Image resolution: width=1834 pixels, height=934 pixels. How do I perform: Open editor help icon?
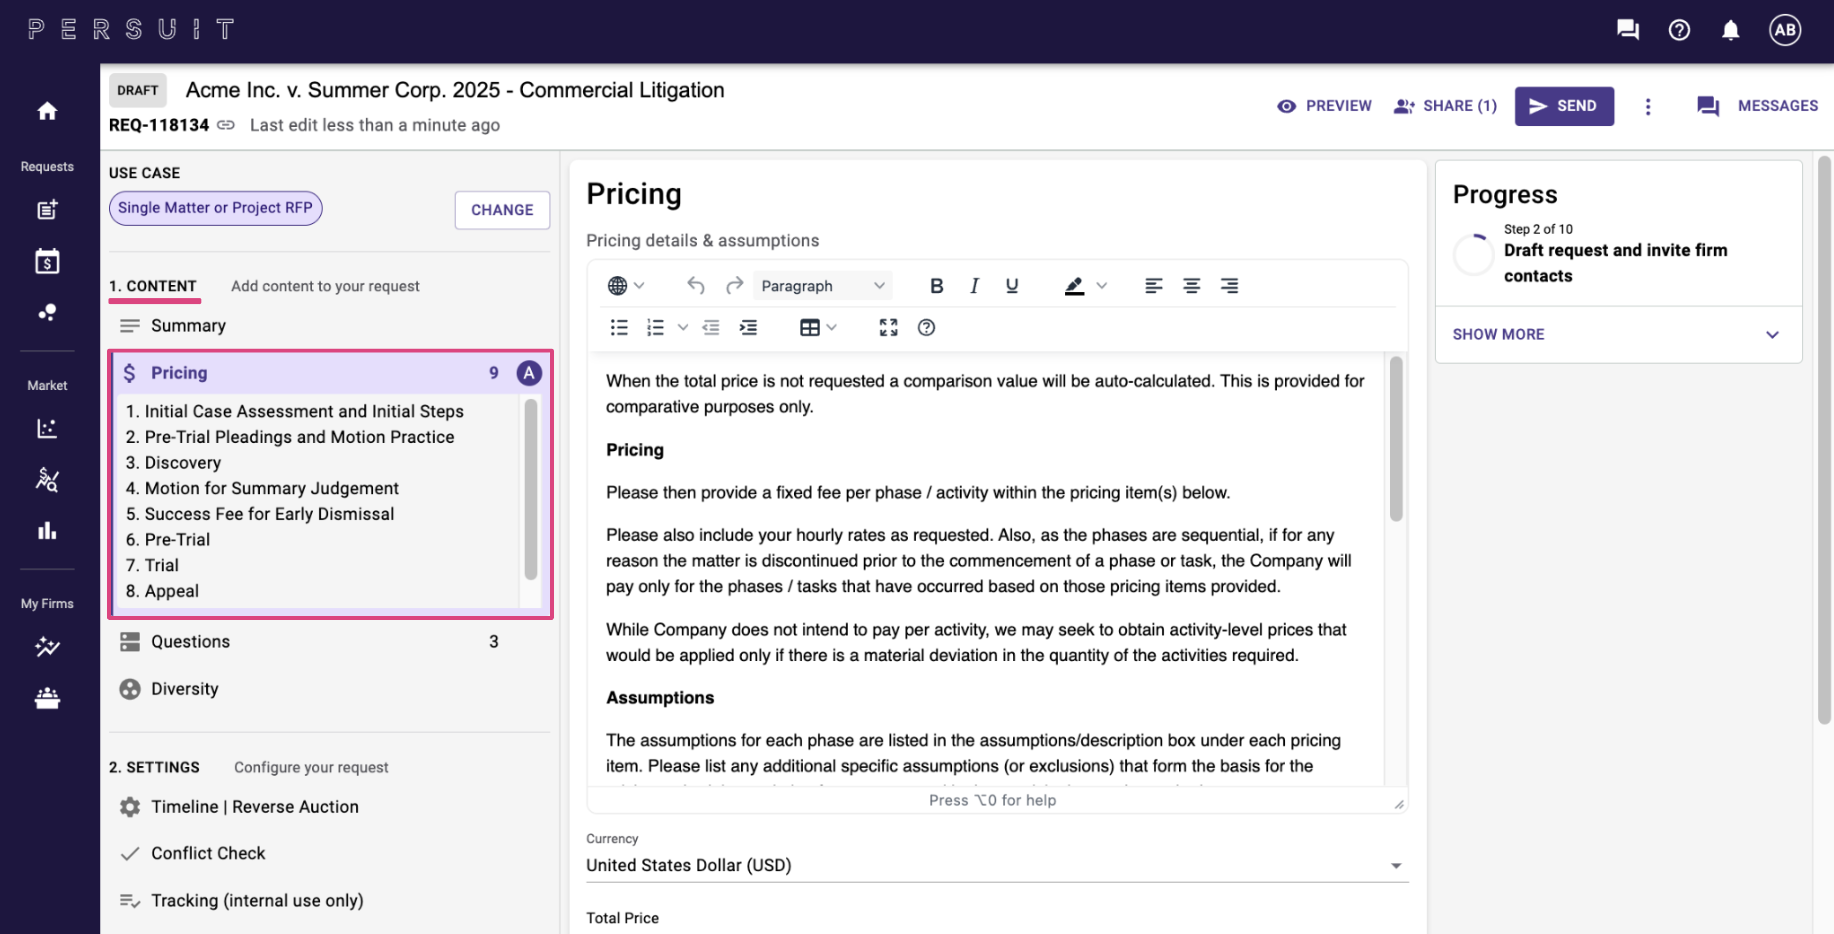pyautogui.click(x=926, y=328)
